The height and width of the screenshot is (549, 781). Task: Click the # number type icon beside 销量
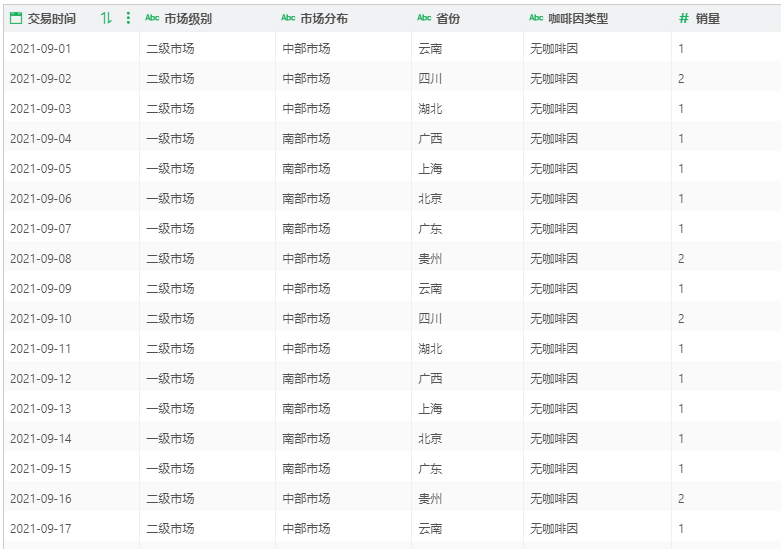pos(684,18)
